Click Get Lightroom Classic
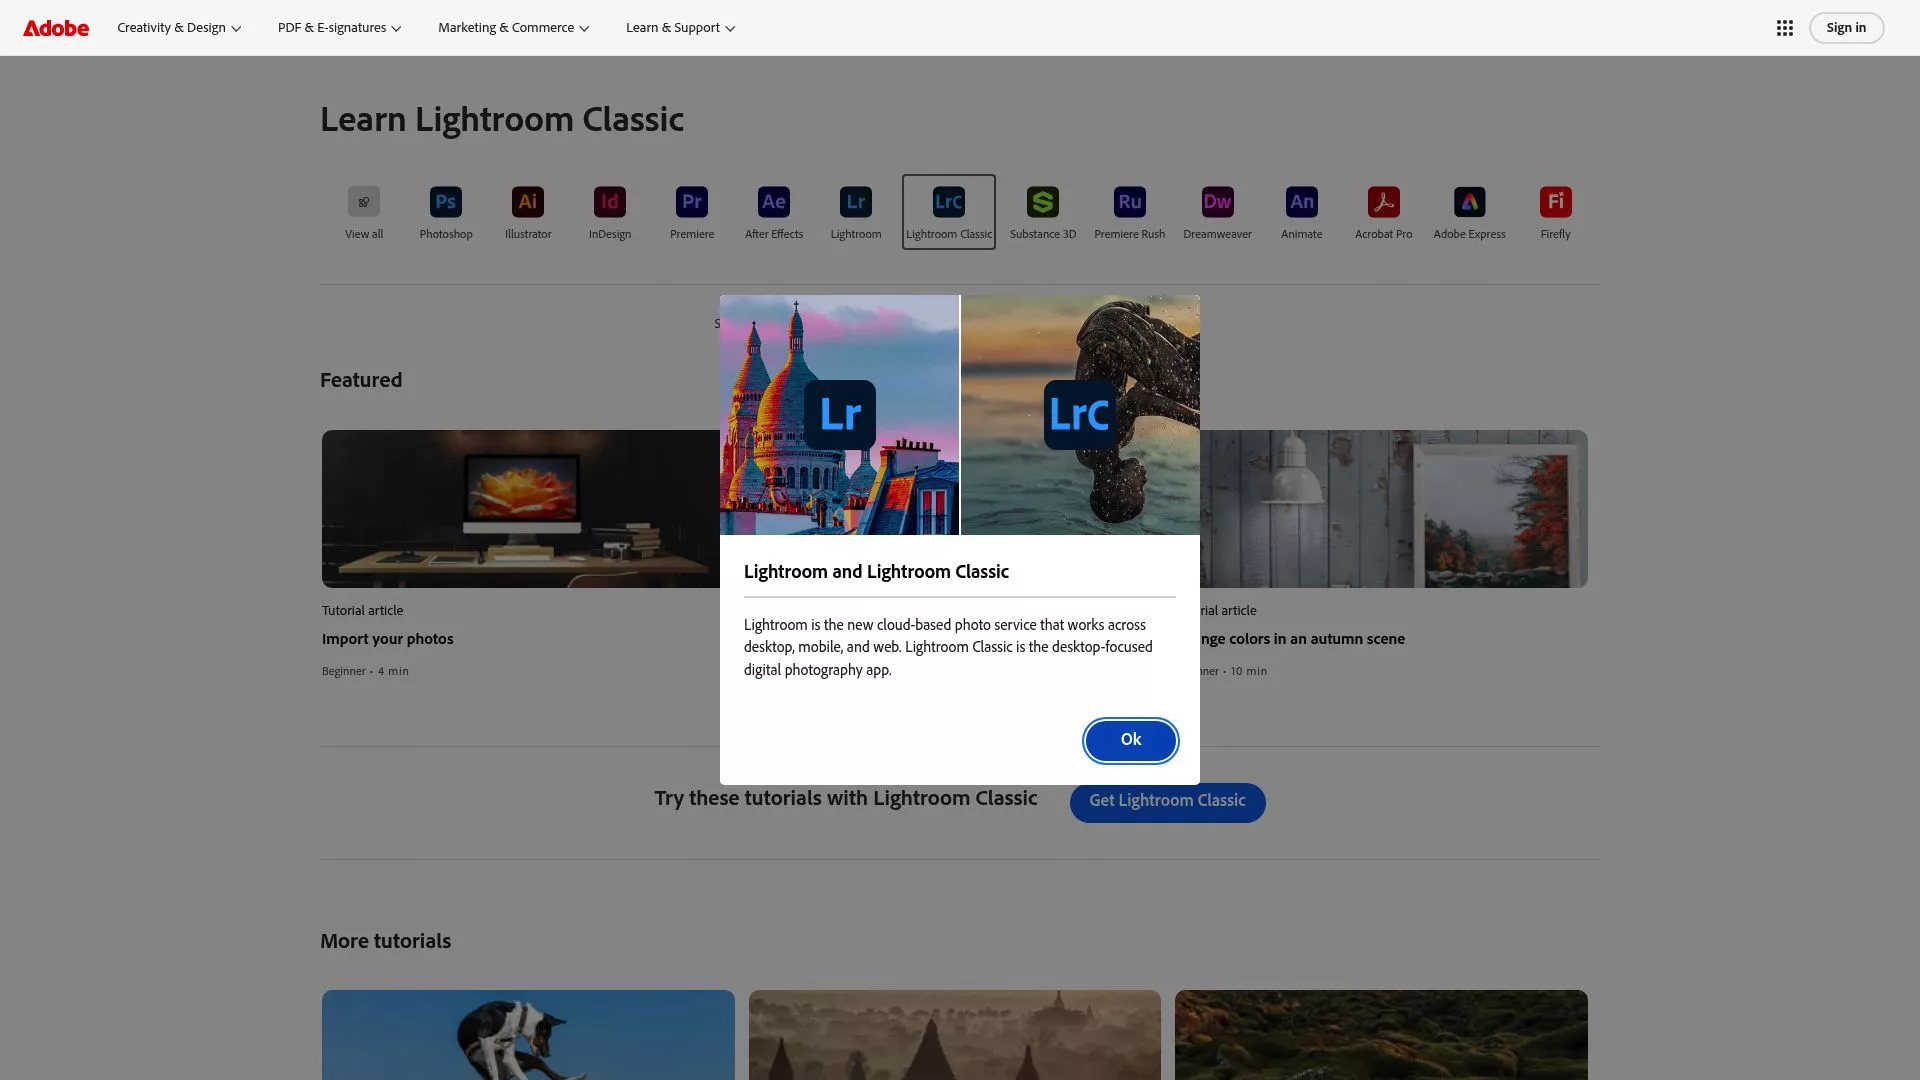 coord(1167,802)
